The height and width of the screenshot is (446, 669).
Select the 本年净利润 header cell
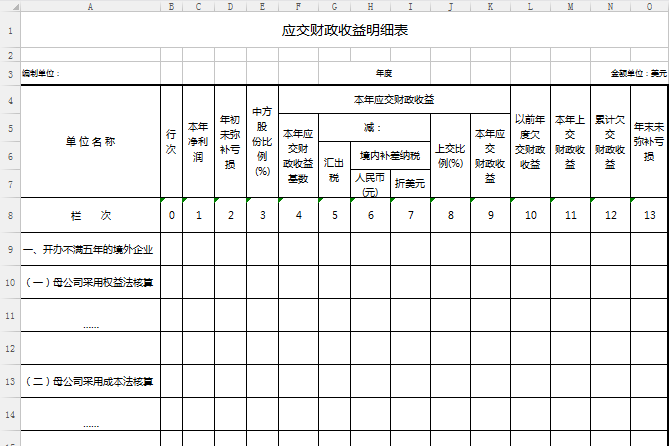[198, 141]
